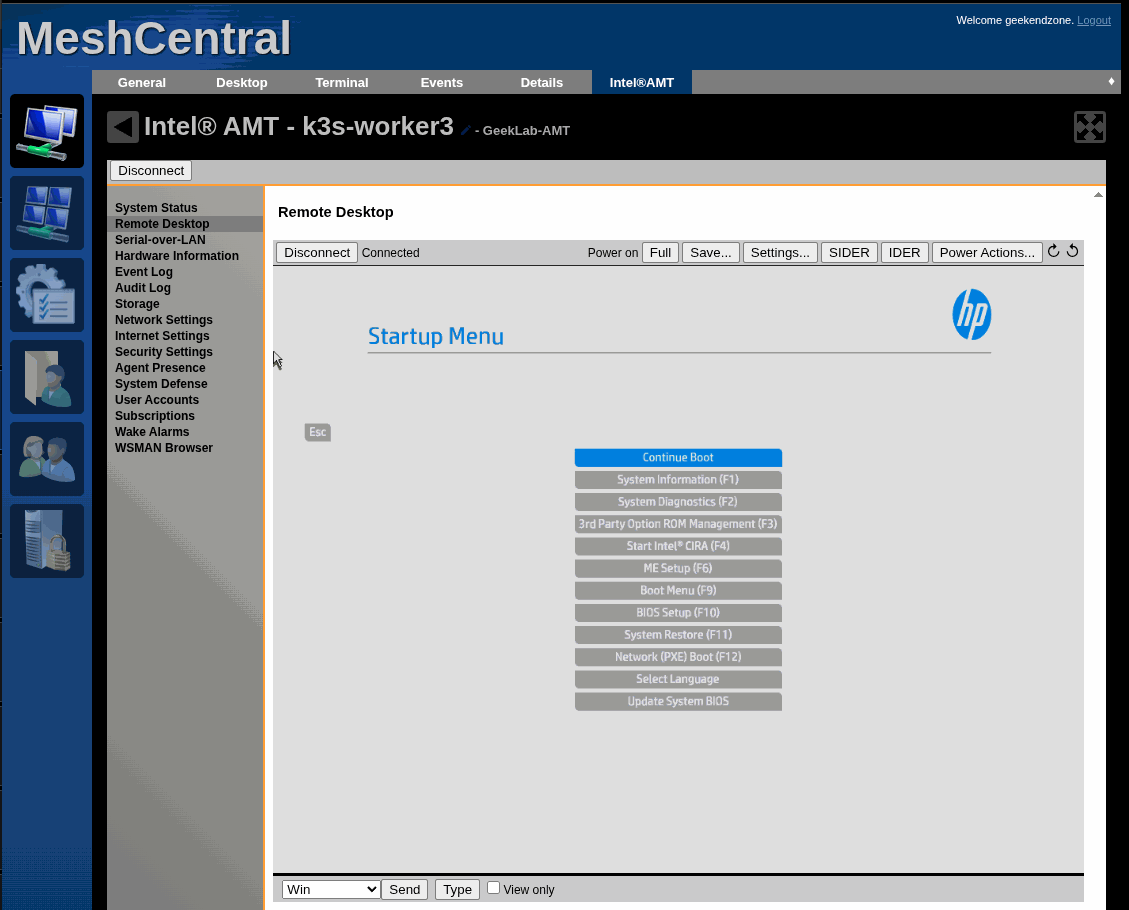Click the Esc key badge in Startup Menu
1129x910 pixels.
(318, 432)
